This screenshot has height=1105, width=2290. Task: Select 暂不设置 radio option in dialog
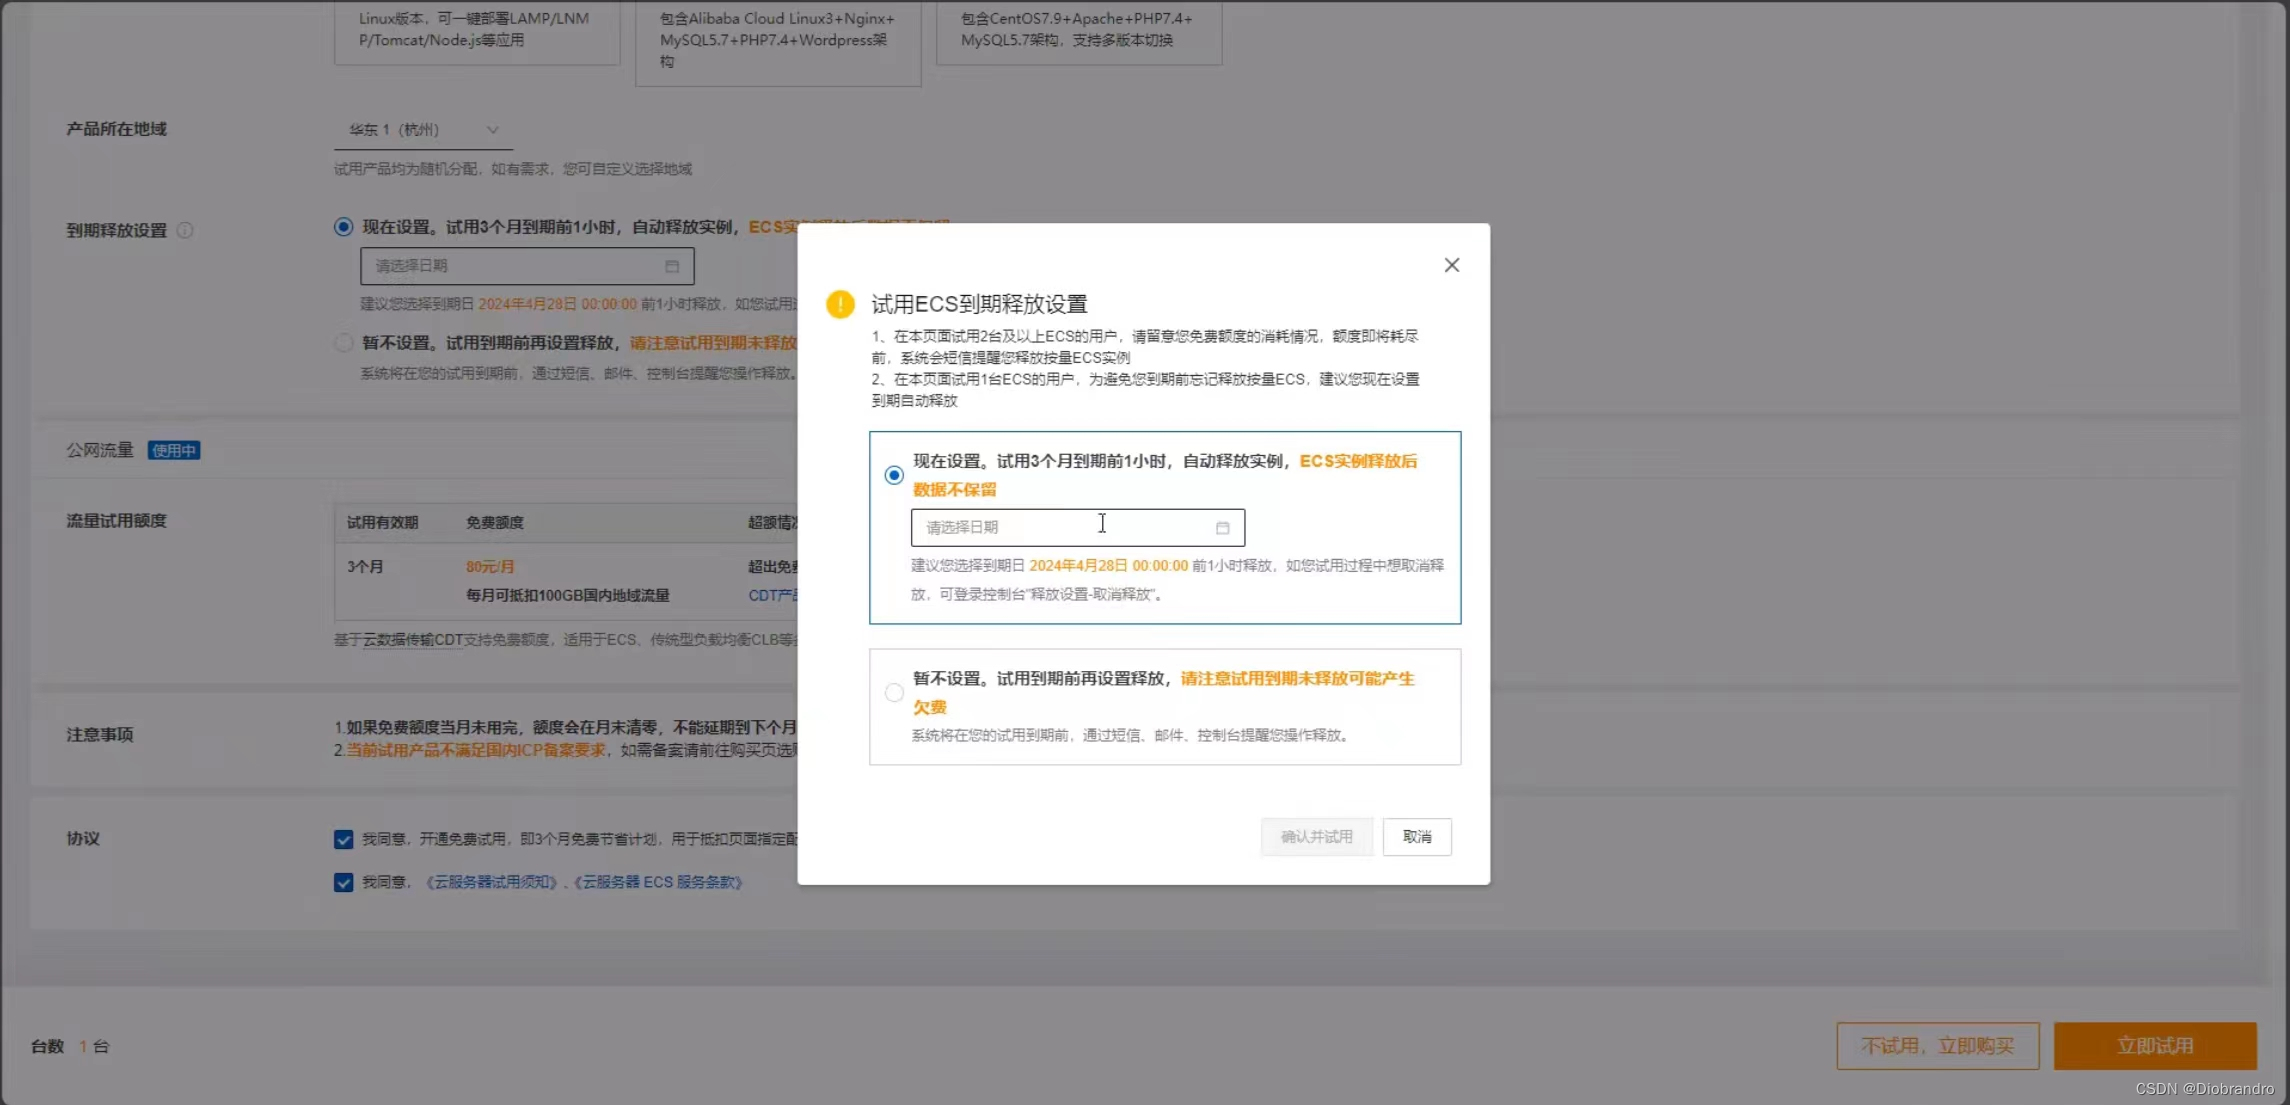[894, 692]
